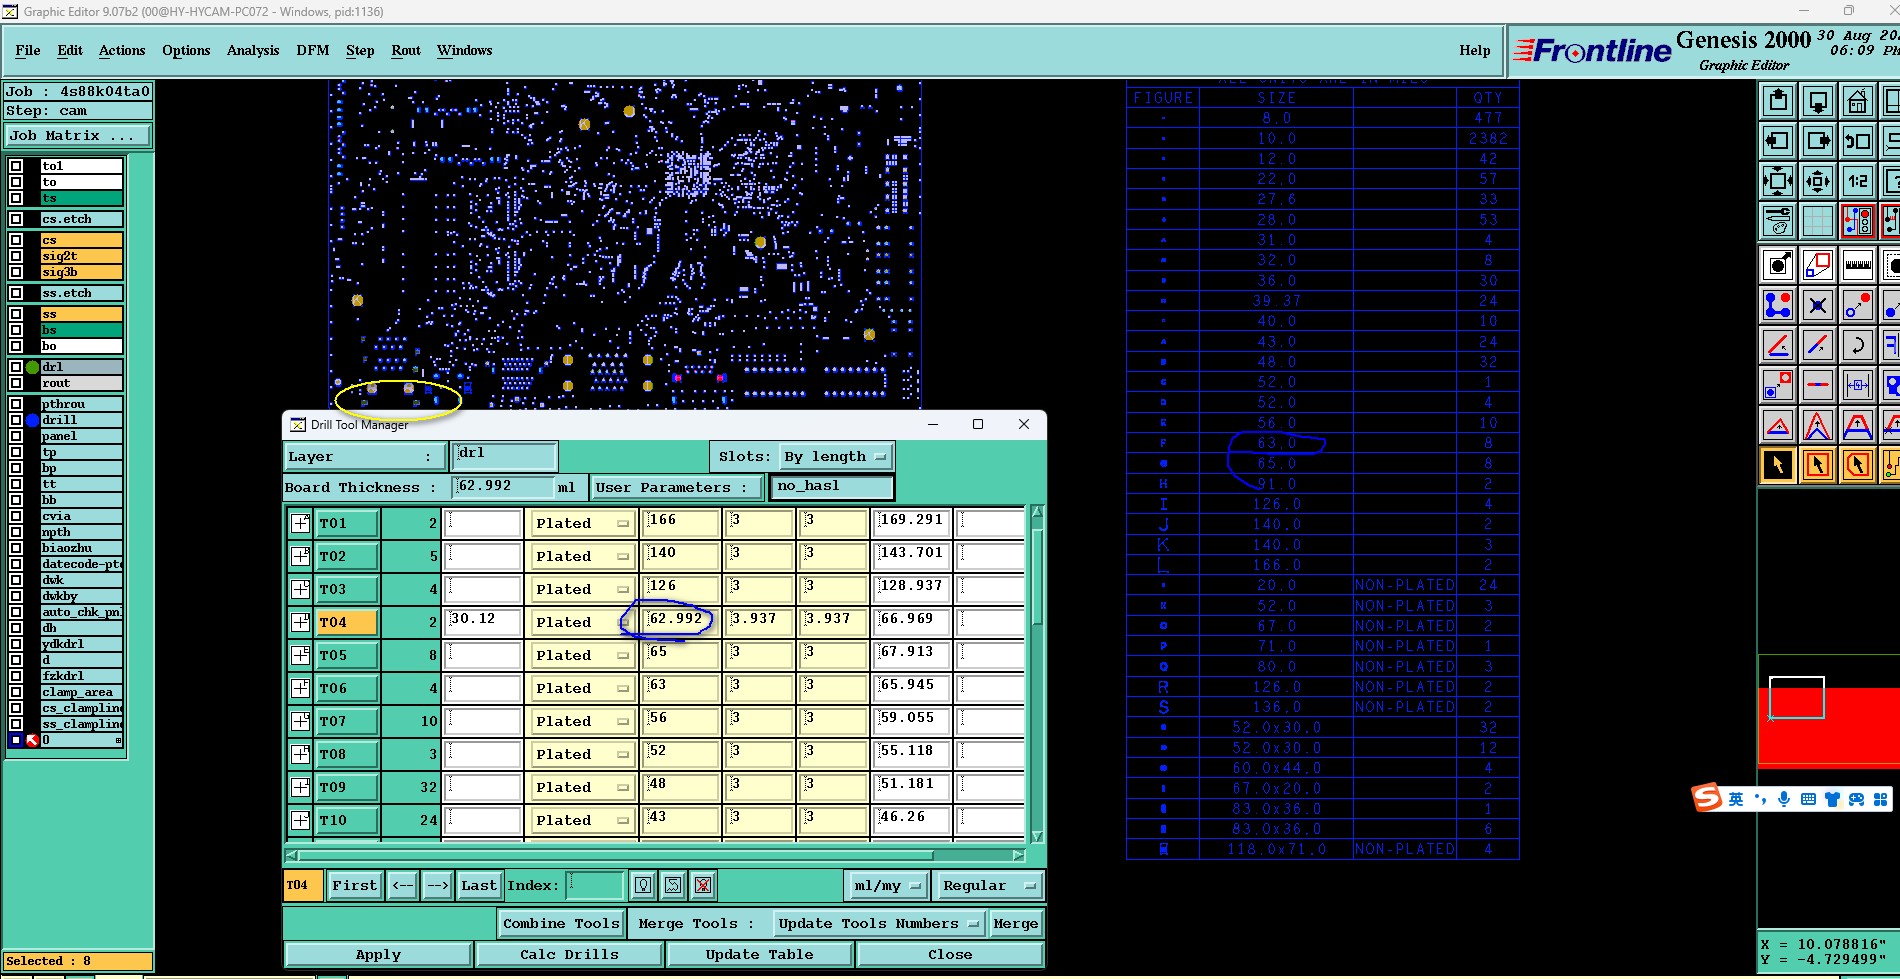Click the previous view undo-zoom icon
Image resolution: width=1900 pixels, height=979 pixels.
pos(1857,141)
